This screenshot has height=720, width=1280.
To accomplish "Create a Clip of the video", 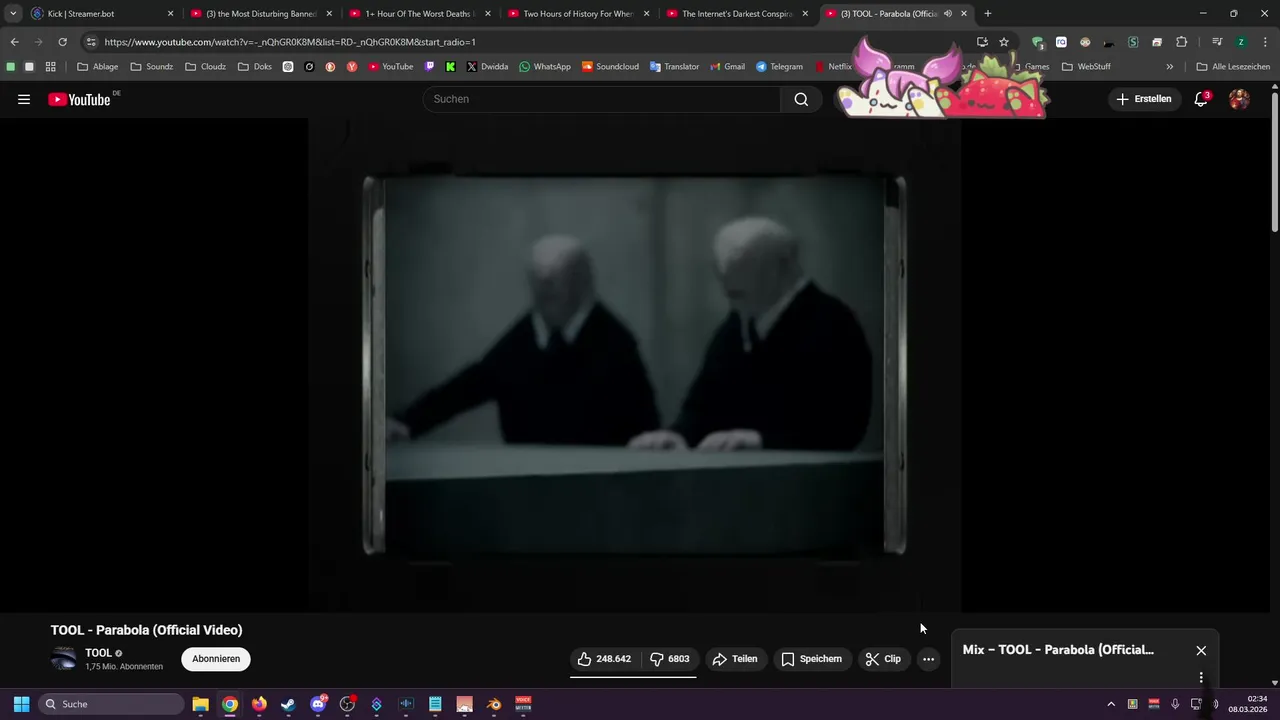I will point(883,659).
